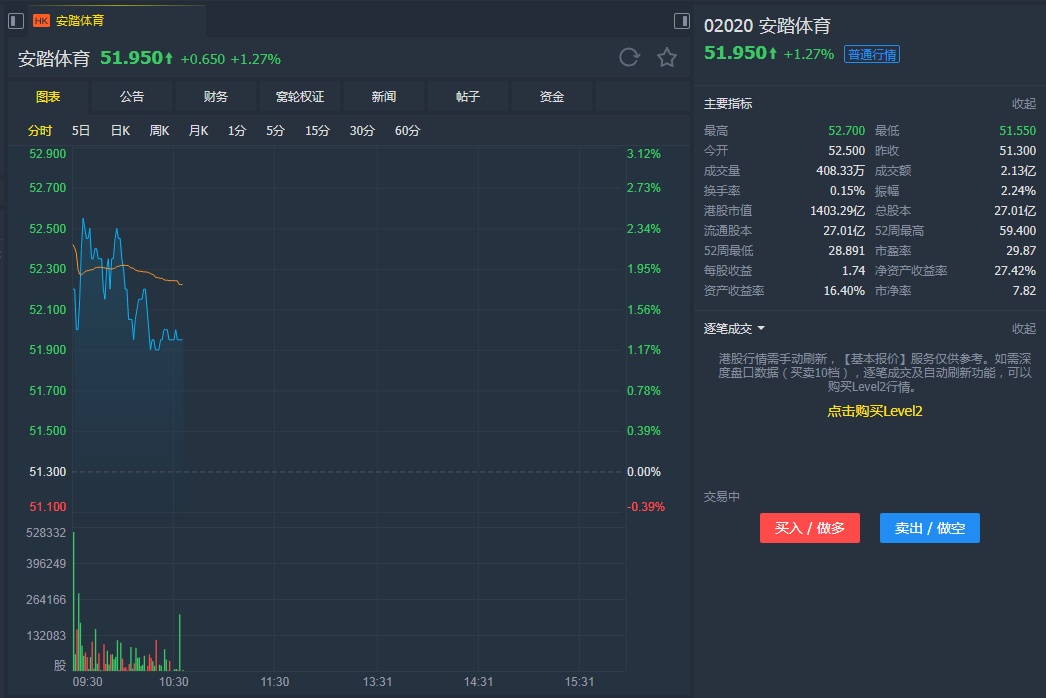Select the 1分 interval
This screenshot has height=698, width=1046.
click(237, 131)
